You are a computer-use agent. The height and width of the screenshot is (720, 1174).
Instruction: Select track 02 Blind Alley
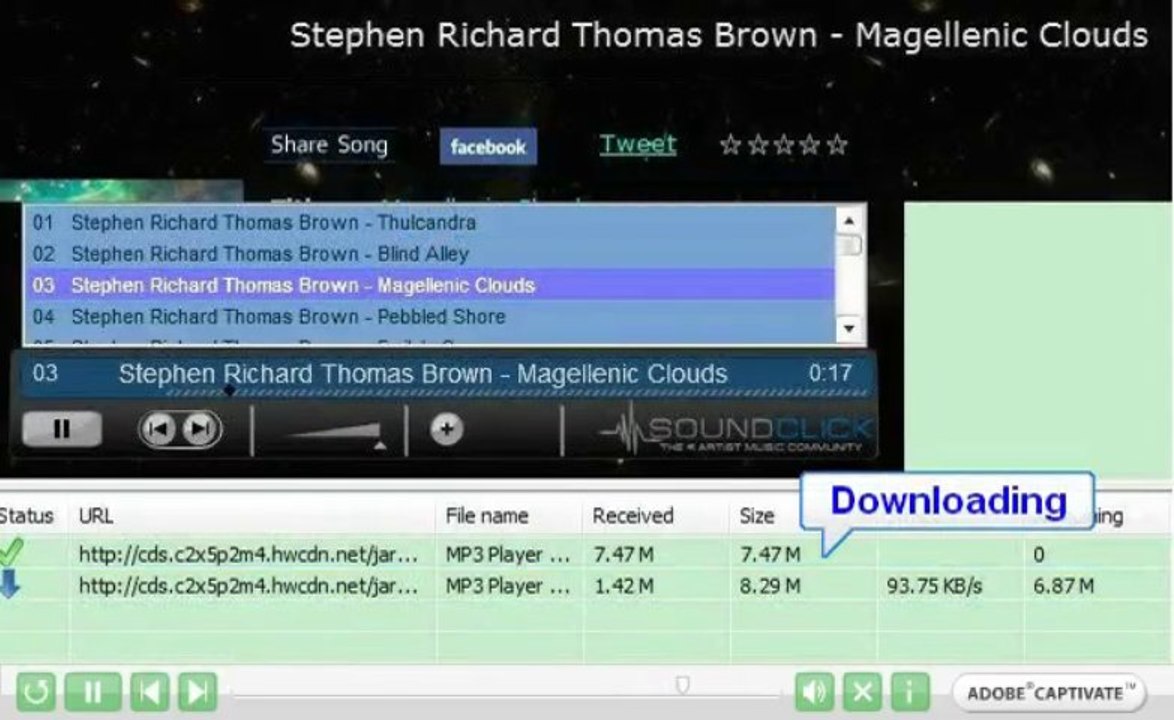pos(430,254)
